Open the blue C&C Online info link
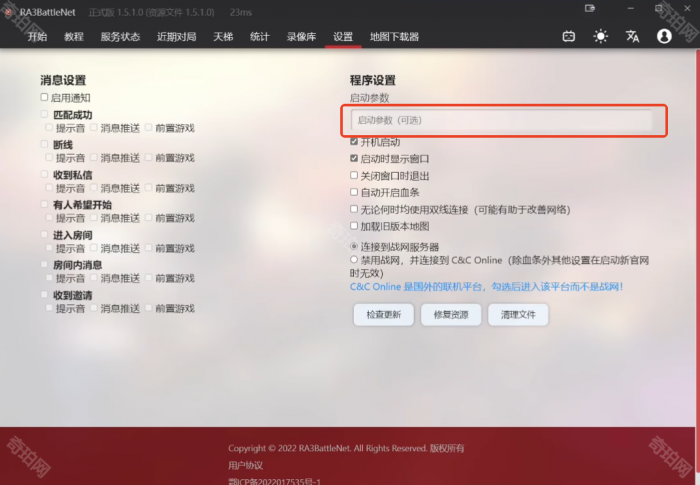The width and height of the screenshot is (700, 485). coord(486,287)
